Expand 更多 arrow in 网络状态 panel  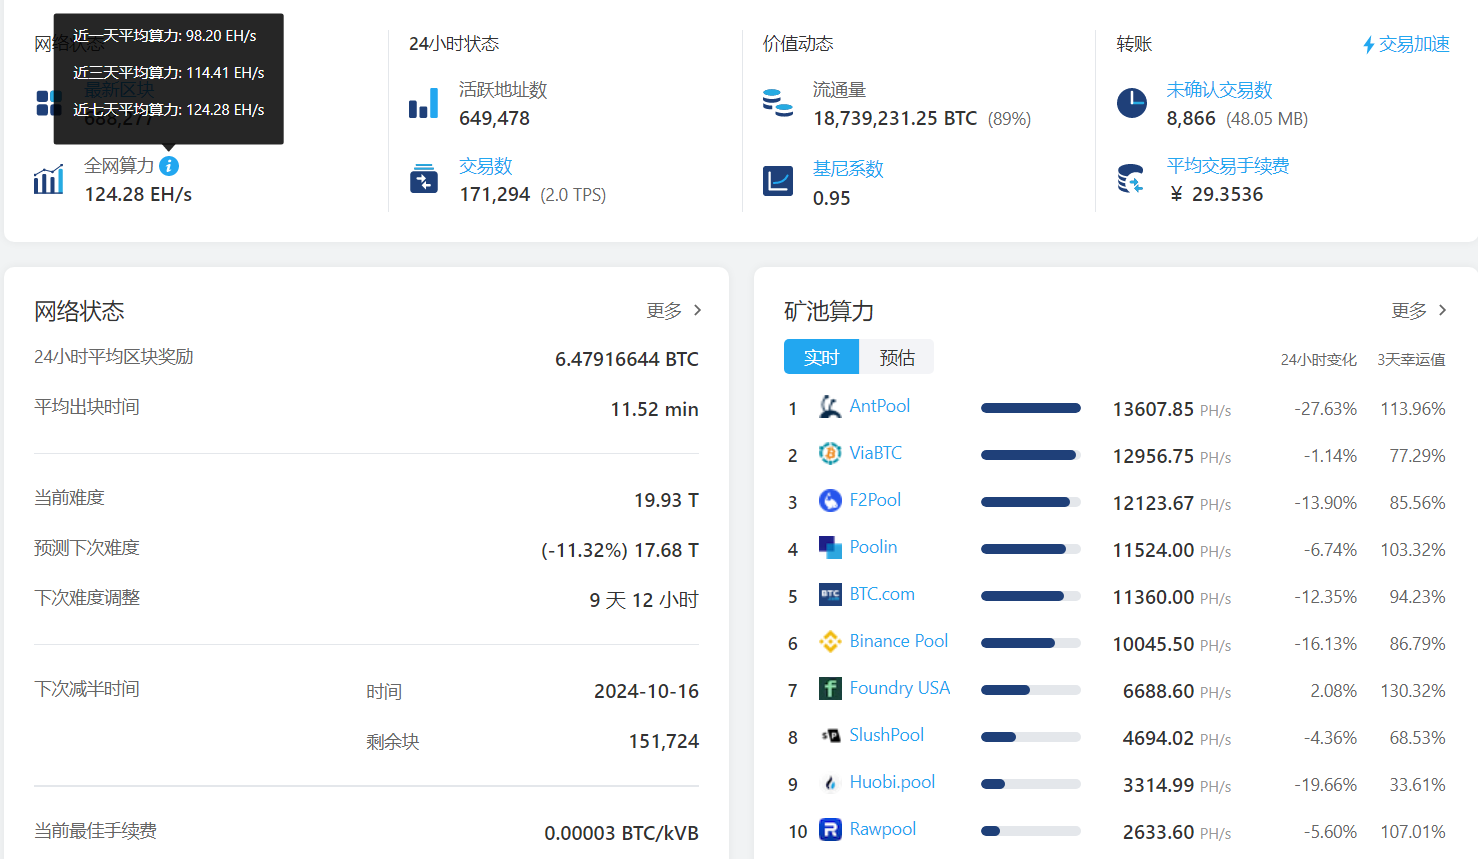[x=697, y=311]
